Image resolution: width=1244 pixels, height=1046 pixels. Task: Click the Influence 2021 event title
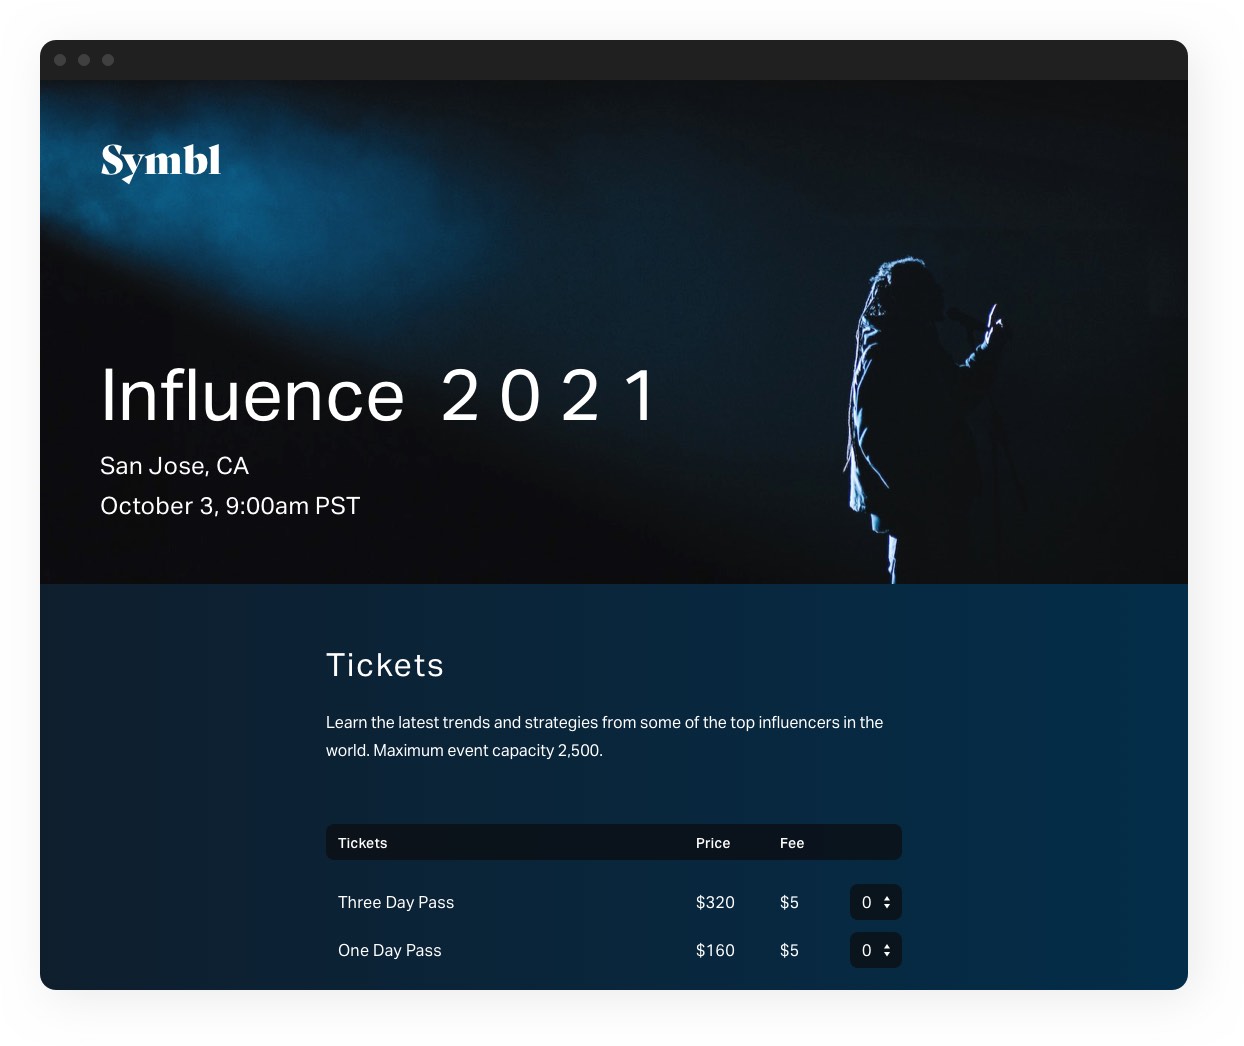pyautogui.click(x=377, y=393)
